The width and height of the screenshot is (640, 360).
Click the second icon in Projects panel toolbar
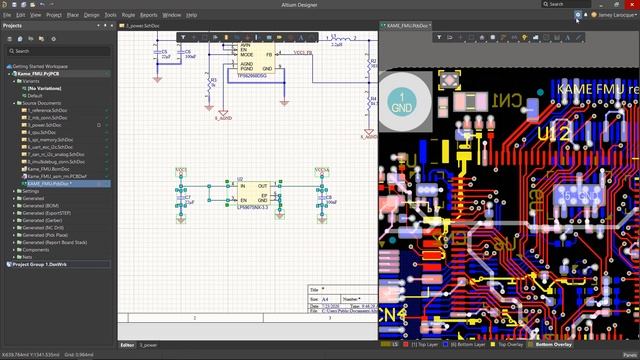20,39
